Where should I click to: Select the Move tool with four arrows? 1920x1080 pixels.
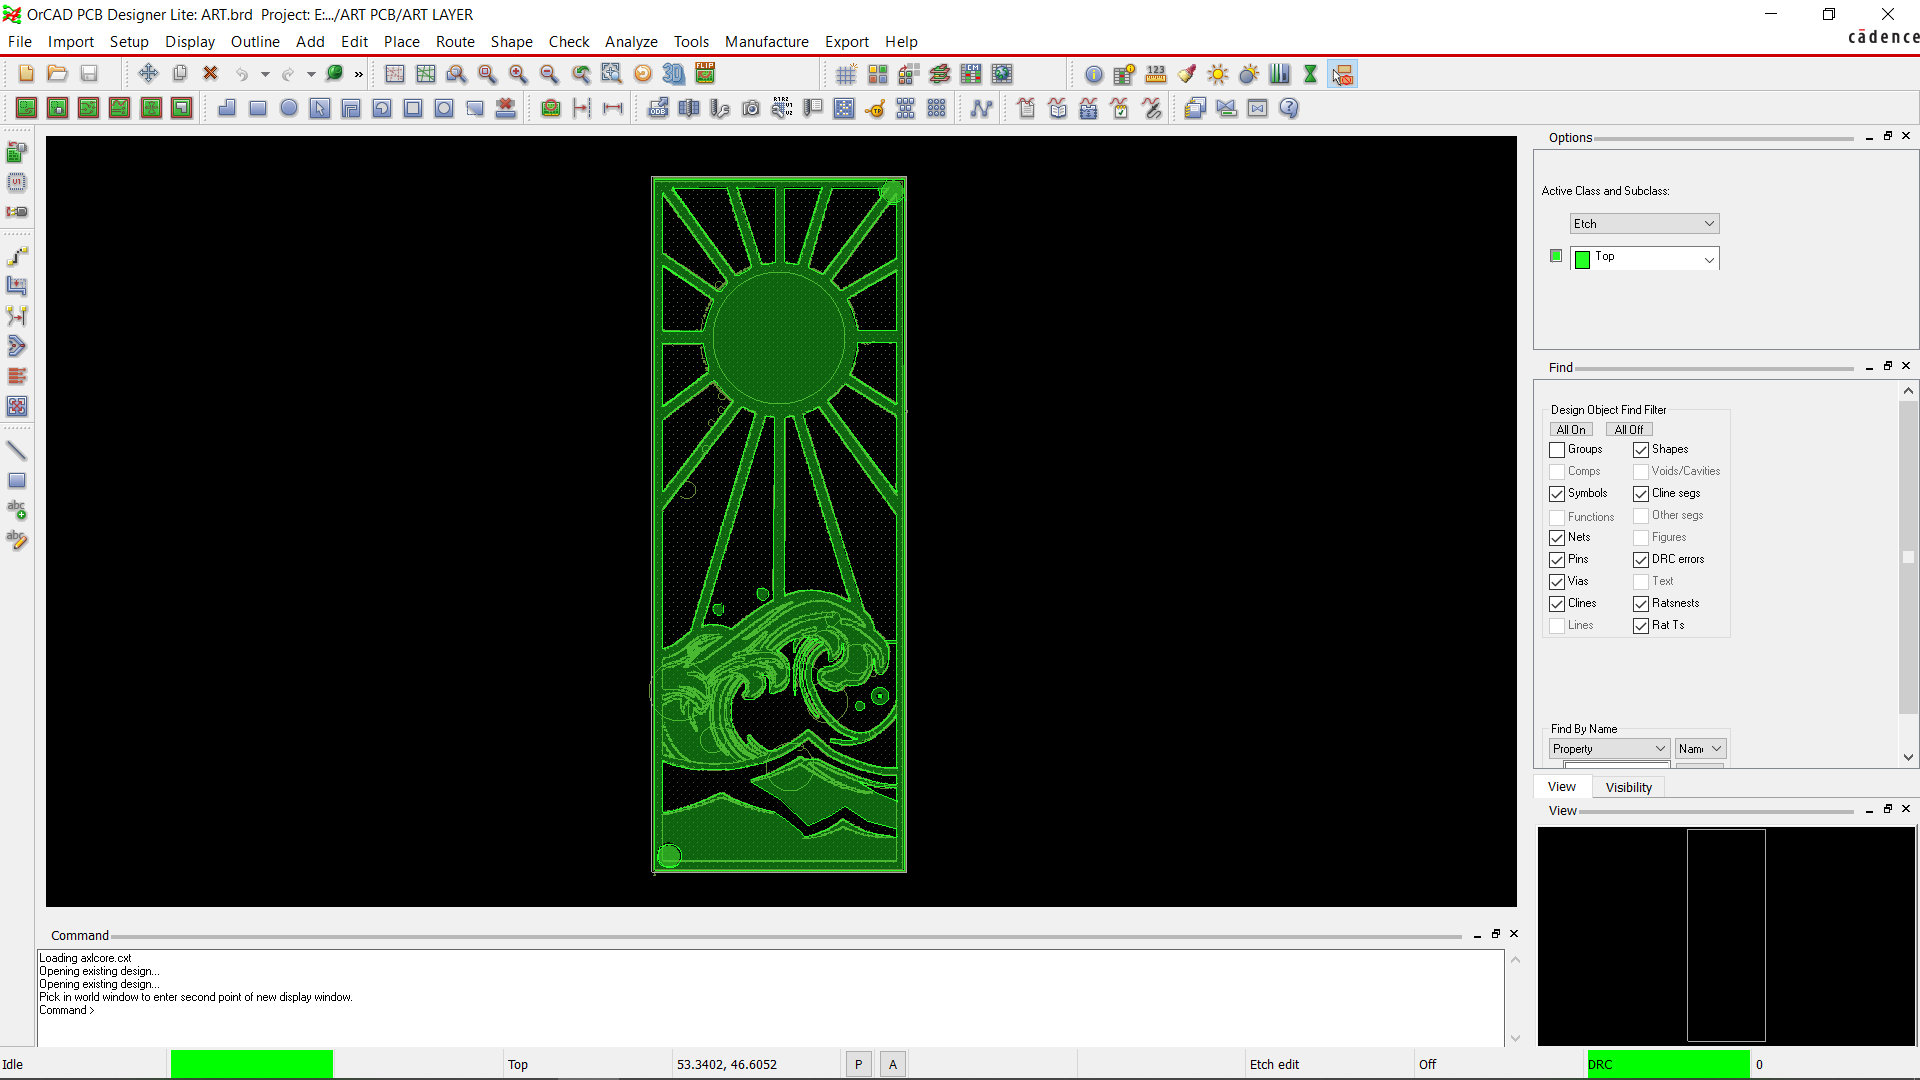point(148,74)
